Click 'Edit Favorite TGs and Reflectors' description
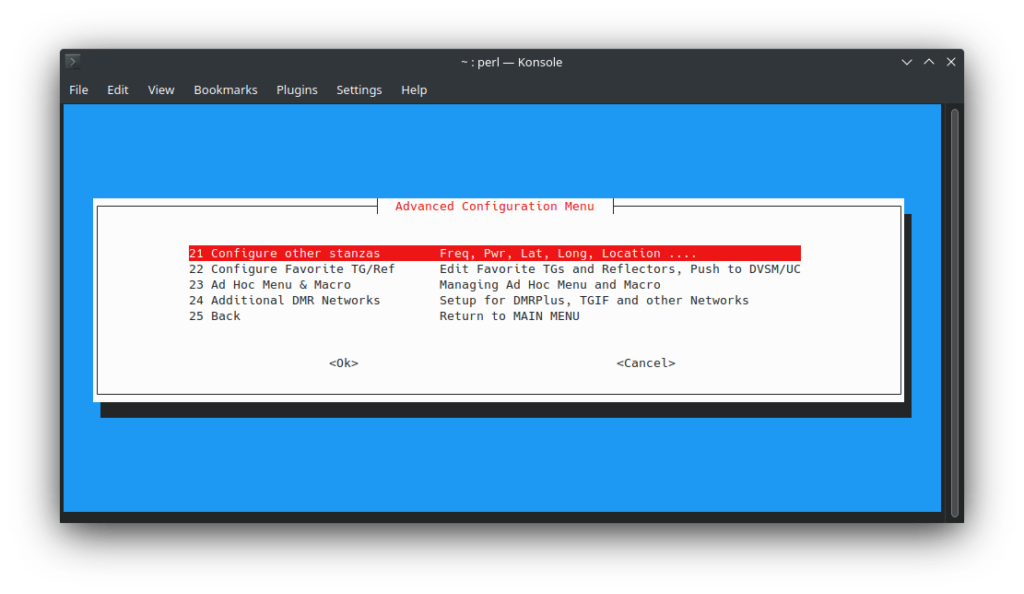1024x594 pixels. click(557, 269)
